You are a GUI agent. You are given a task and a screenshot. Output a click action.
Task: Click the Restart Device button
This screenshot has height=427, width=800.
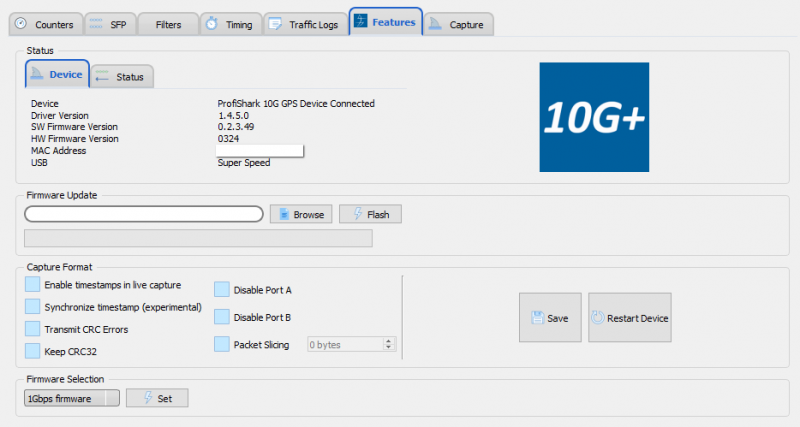point(629,318)
